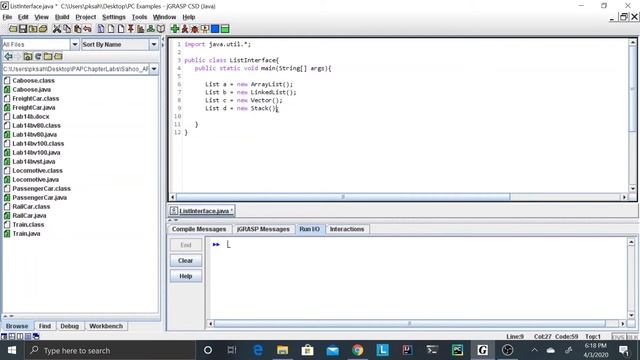
Task: Select the Run I/O tab
Action: pyautogui.click(x=309, y=229)
